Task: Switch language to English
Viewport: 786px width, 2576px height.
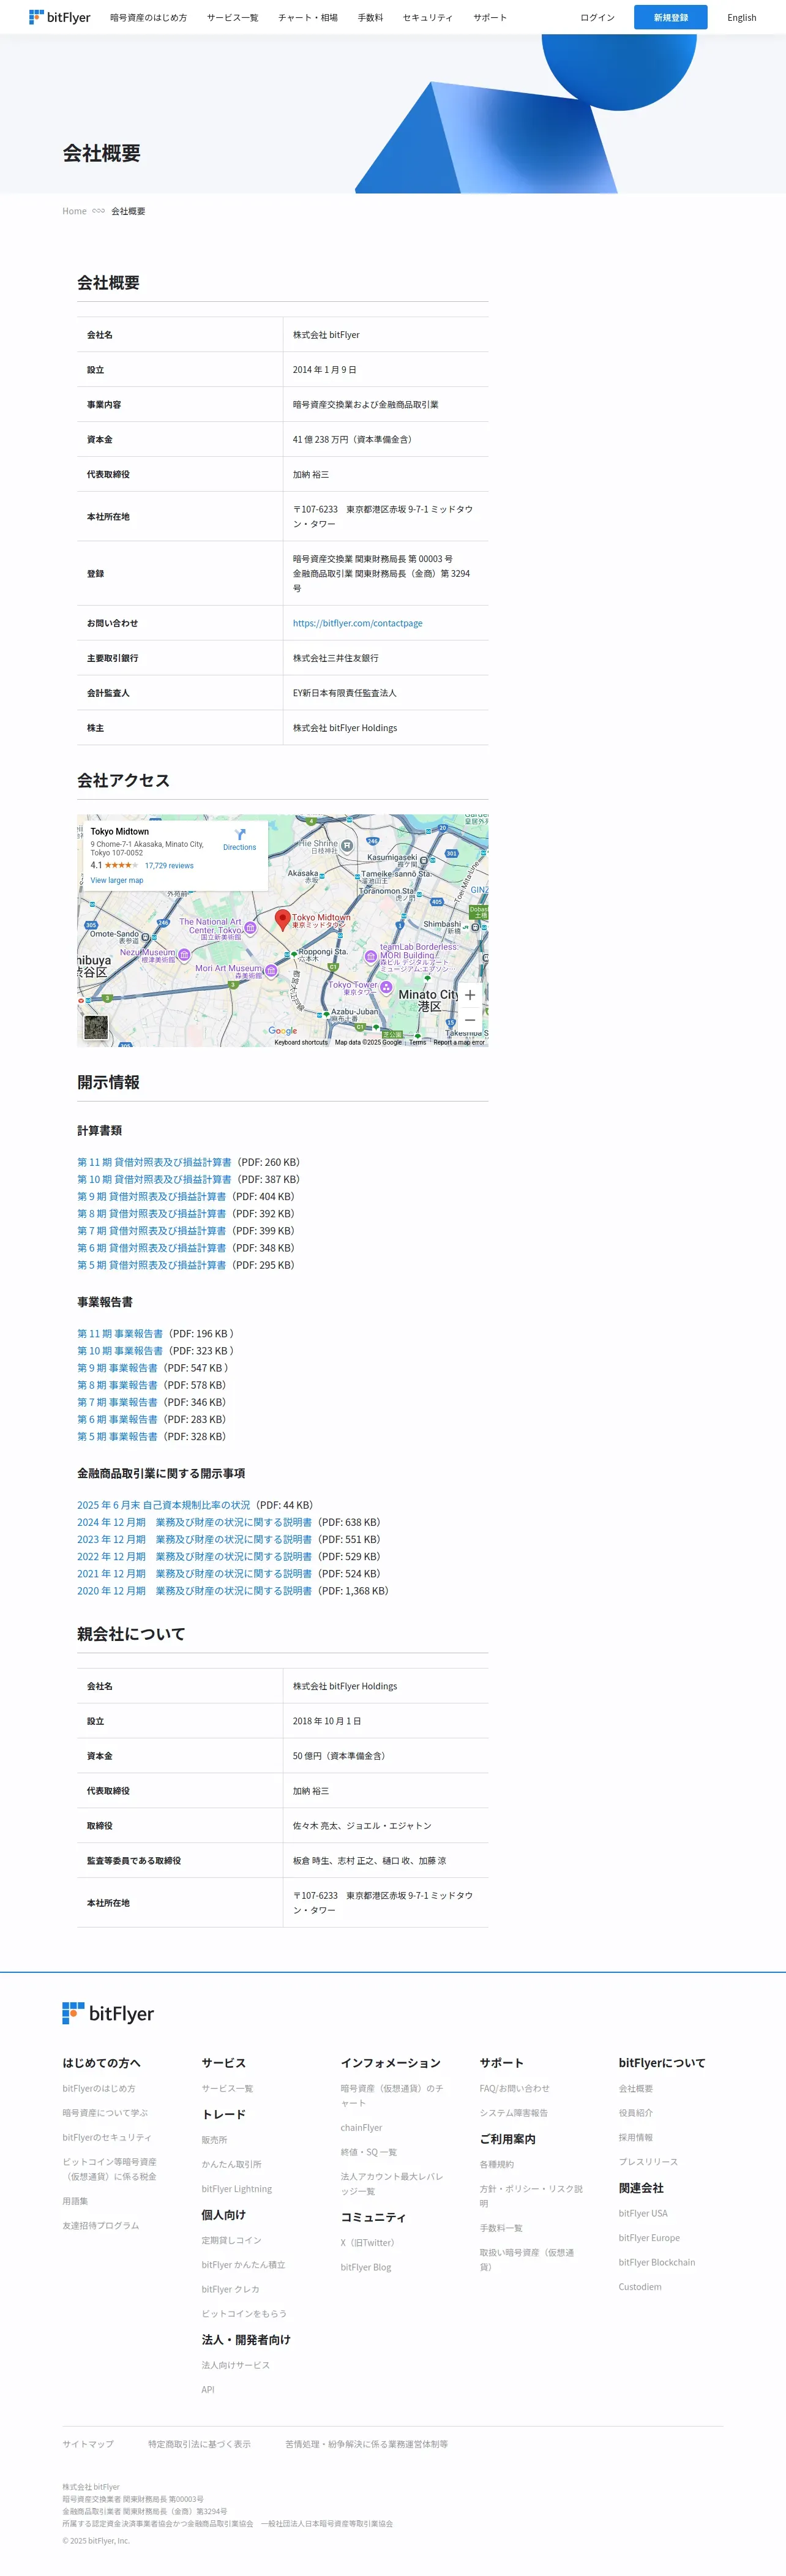Action: coord(742,17)
